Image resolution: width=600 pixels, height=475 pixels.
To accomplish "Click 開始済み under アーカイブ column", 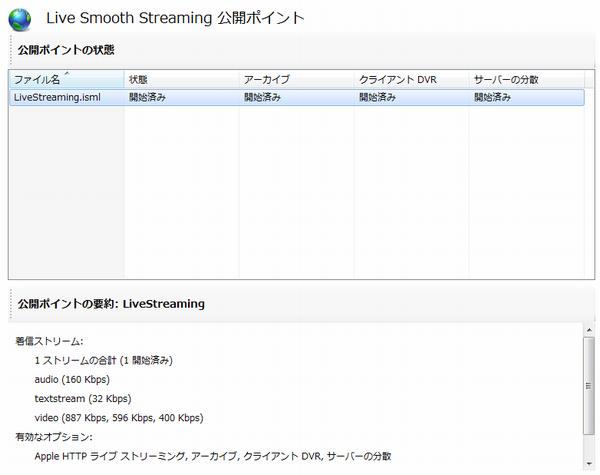I will [262, 97].
